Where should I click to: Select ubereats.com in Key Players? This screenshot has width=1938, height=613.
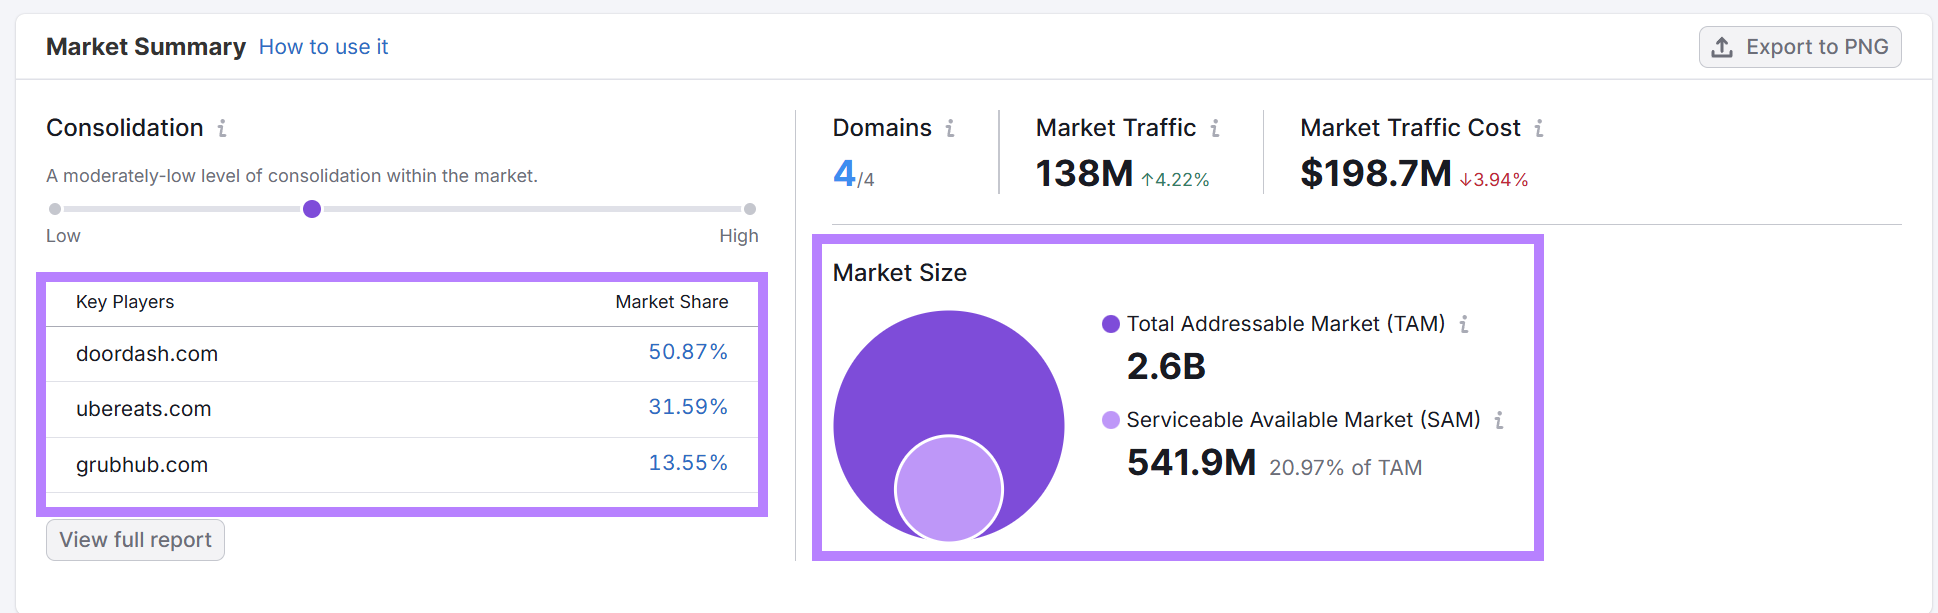click(x=144, y=409)
